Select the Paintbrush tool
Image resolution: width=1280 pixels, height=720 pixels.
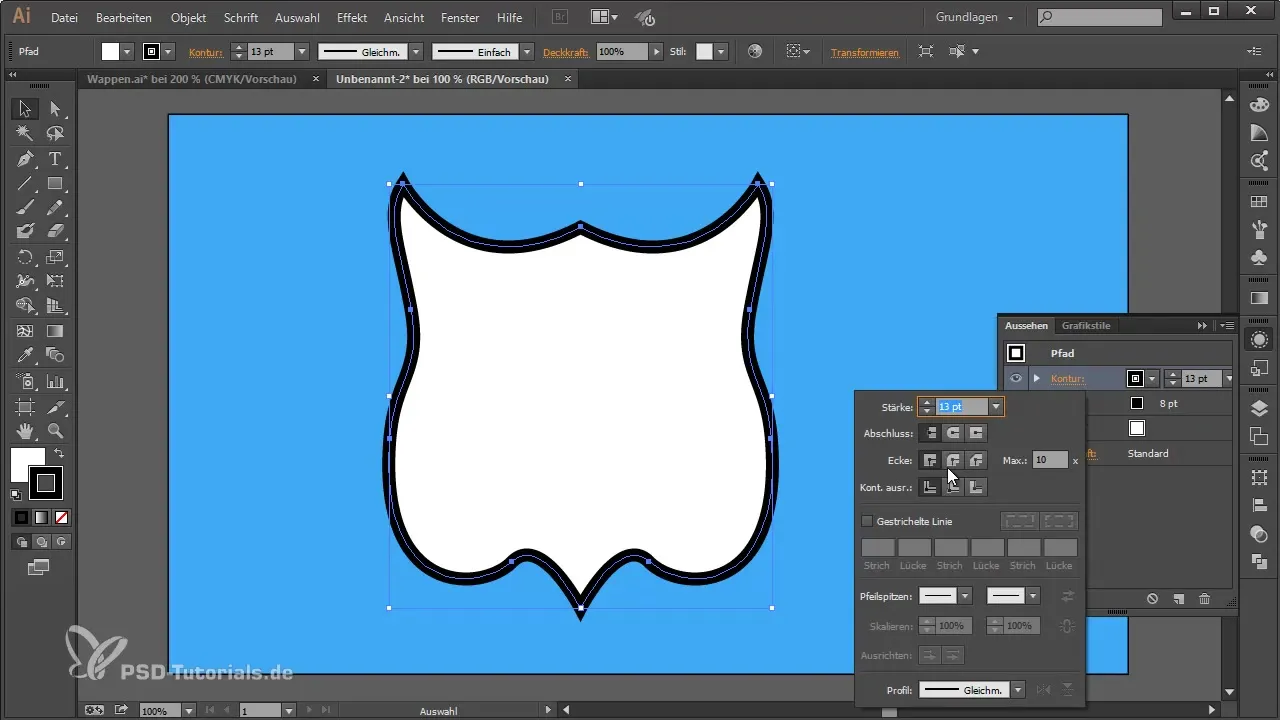(26, 207)
